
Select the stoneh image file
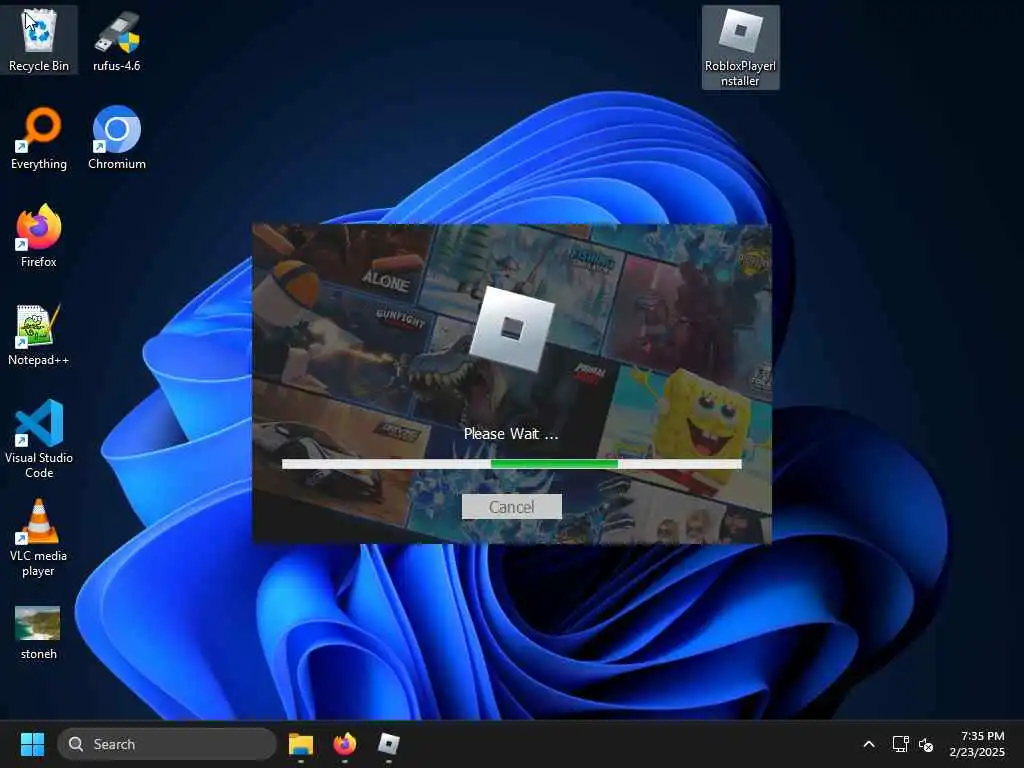(x=39, y=632)
